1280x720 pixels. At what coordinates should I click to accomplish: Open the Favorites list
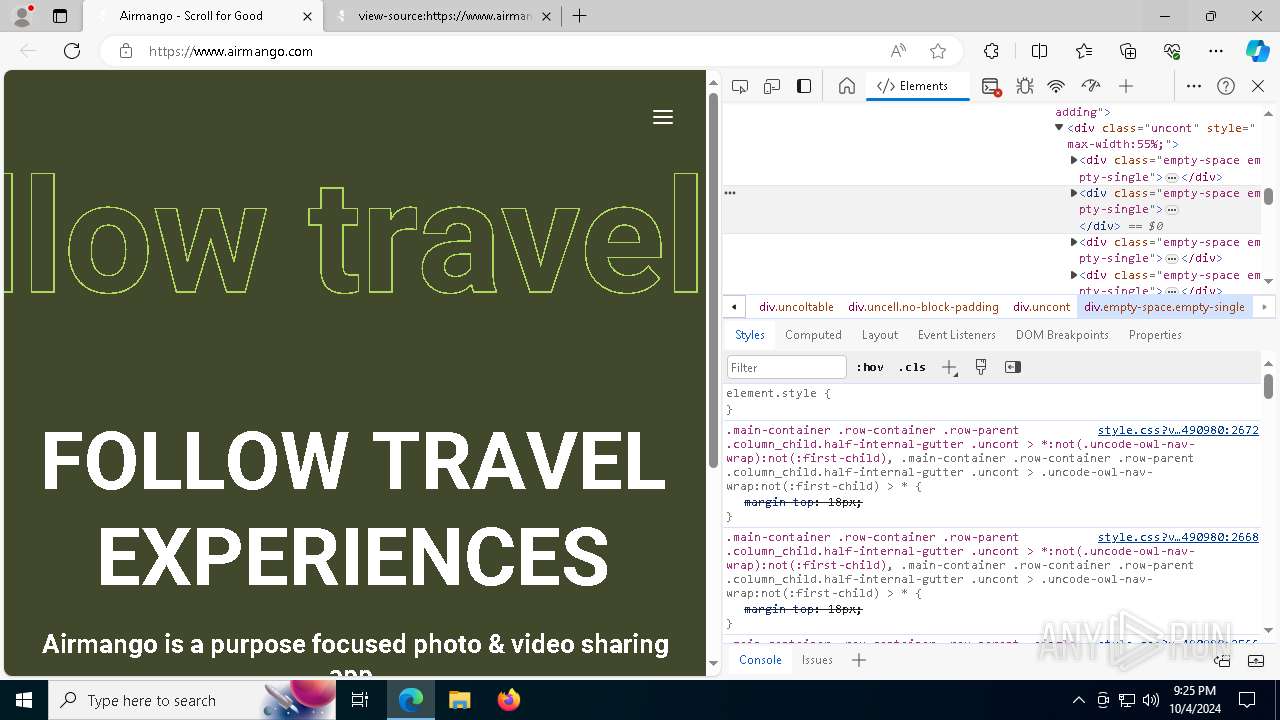1084,51
